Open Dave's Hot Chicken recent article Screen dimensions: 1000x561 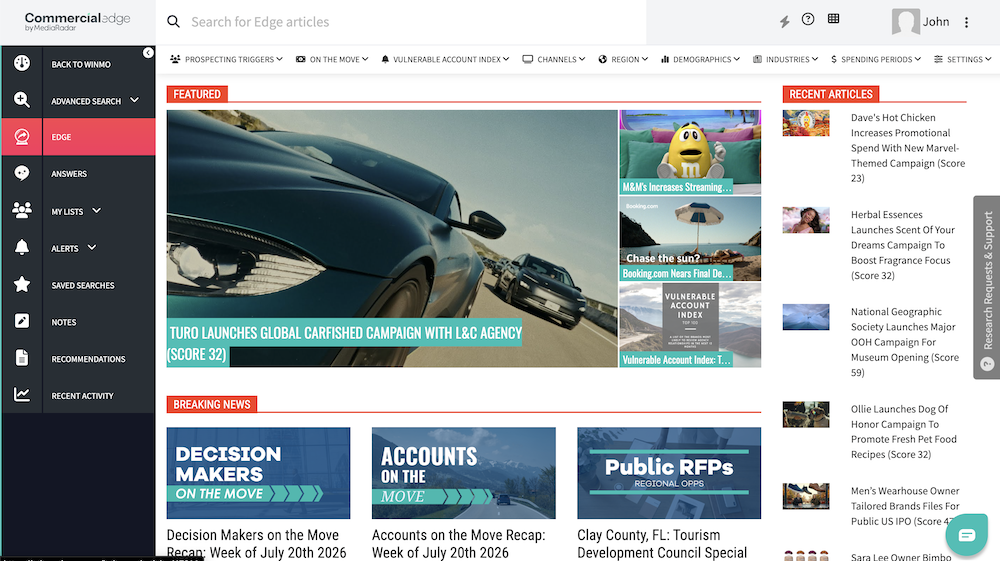pyautogui.click(x=908, y=148)
